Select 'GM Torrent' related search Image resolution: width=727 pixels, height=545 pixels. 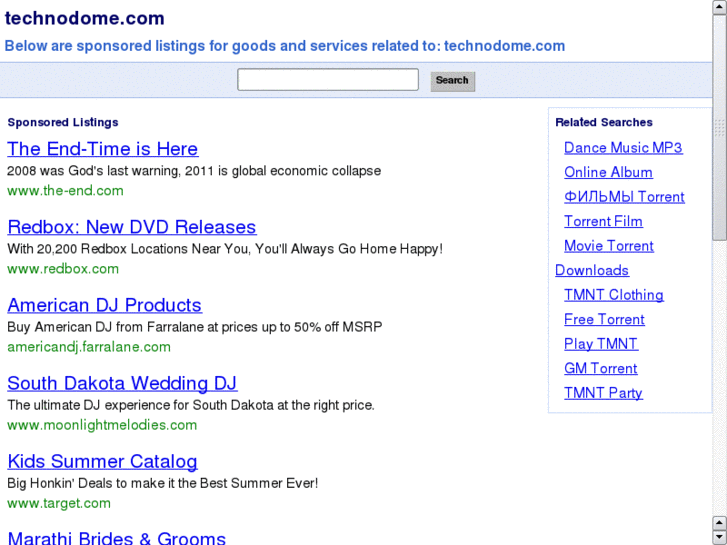pos(600,368)
